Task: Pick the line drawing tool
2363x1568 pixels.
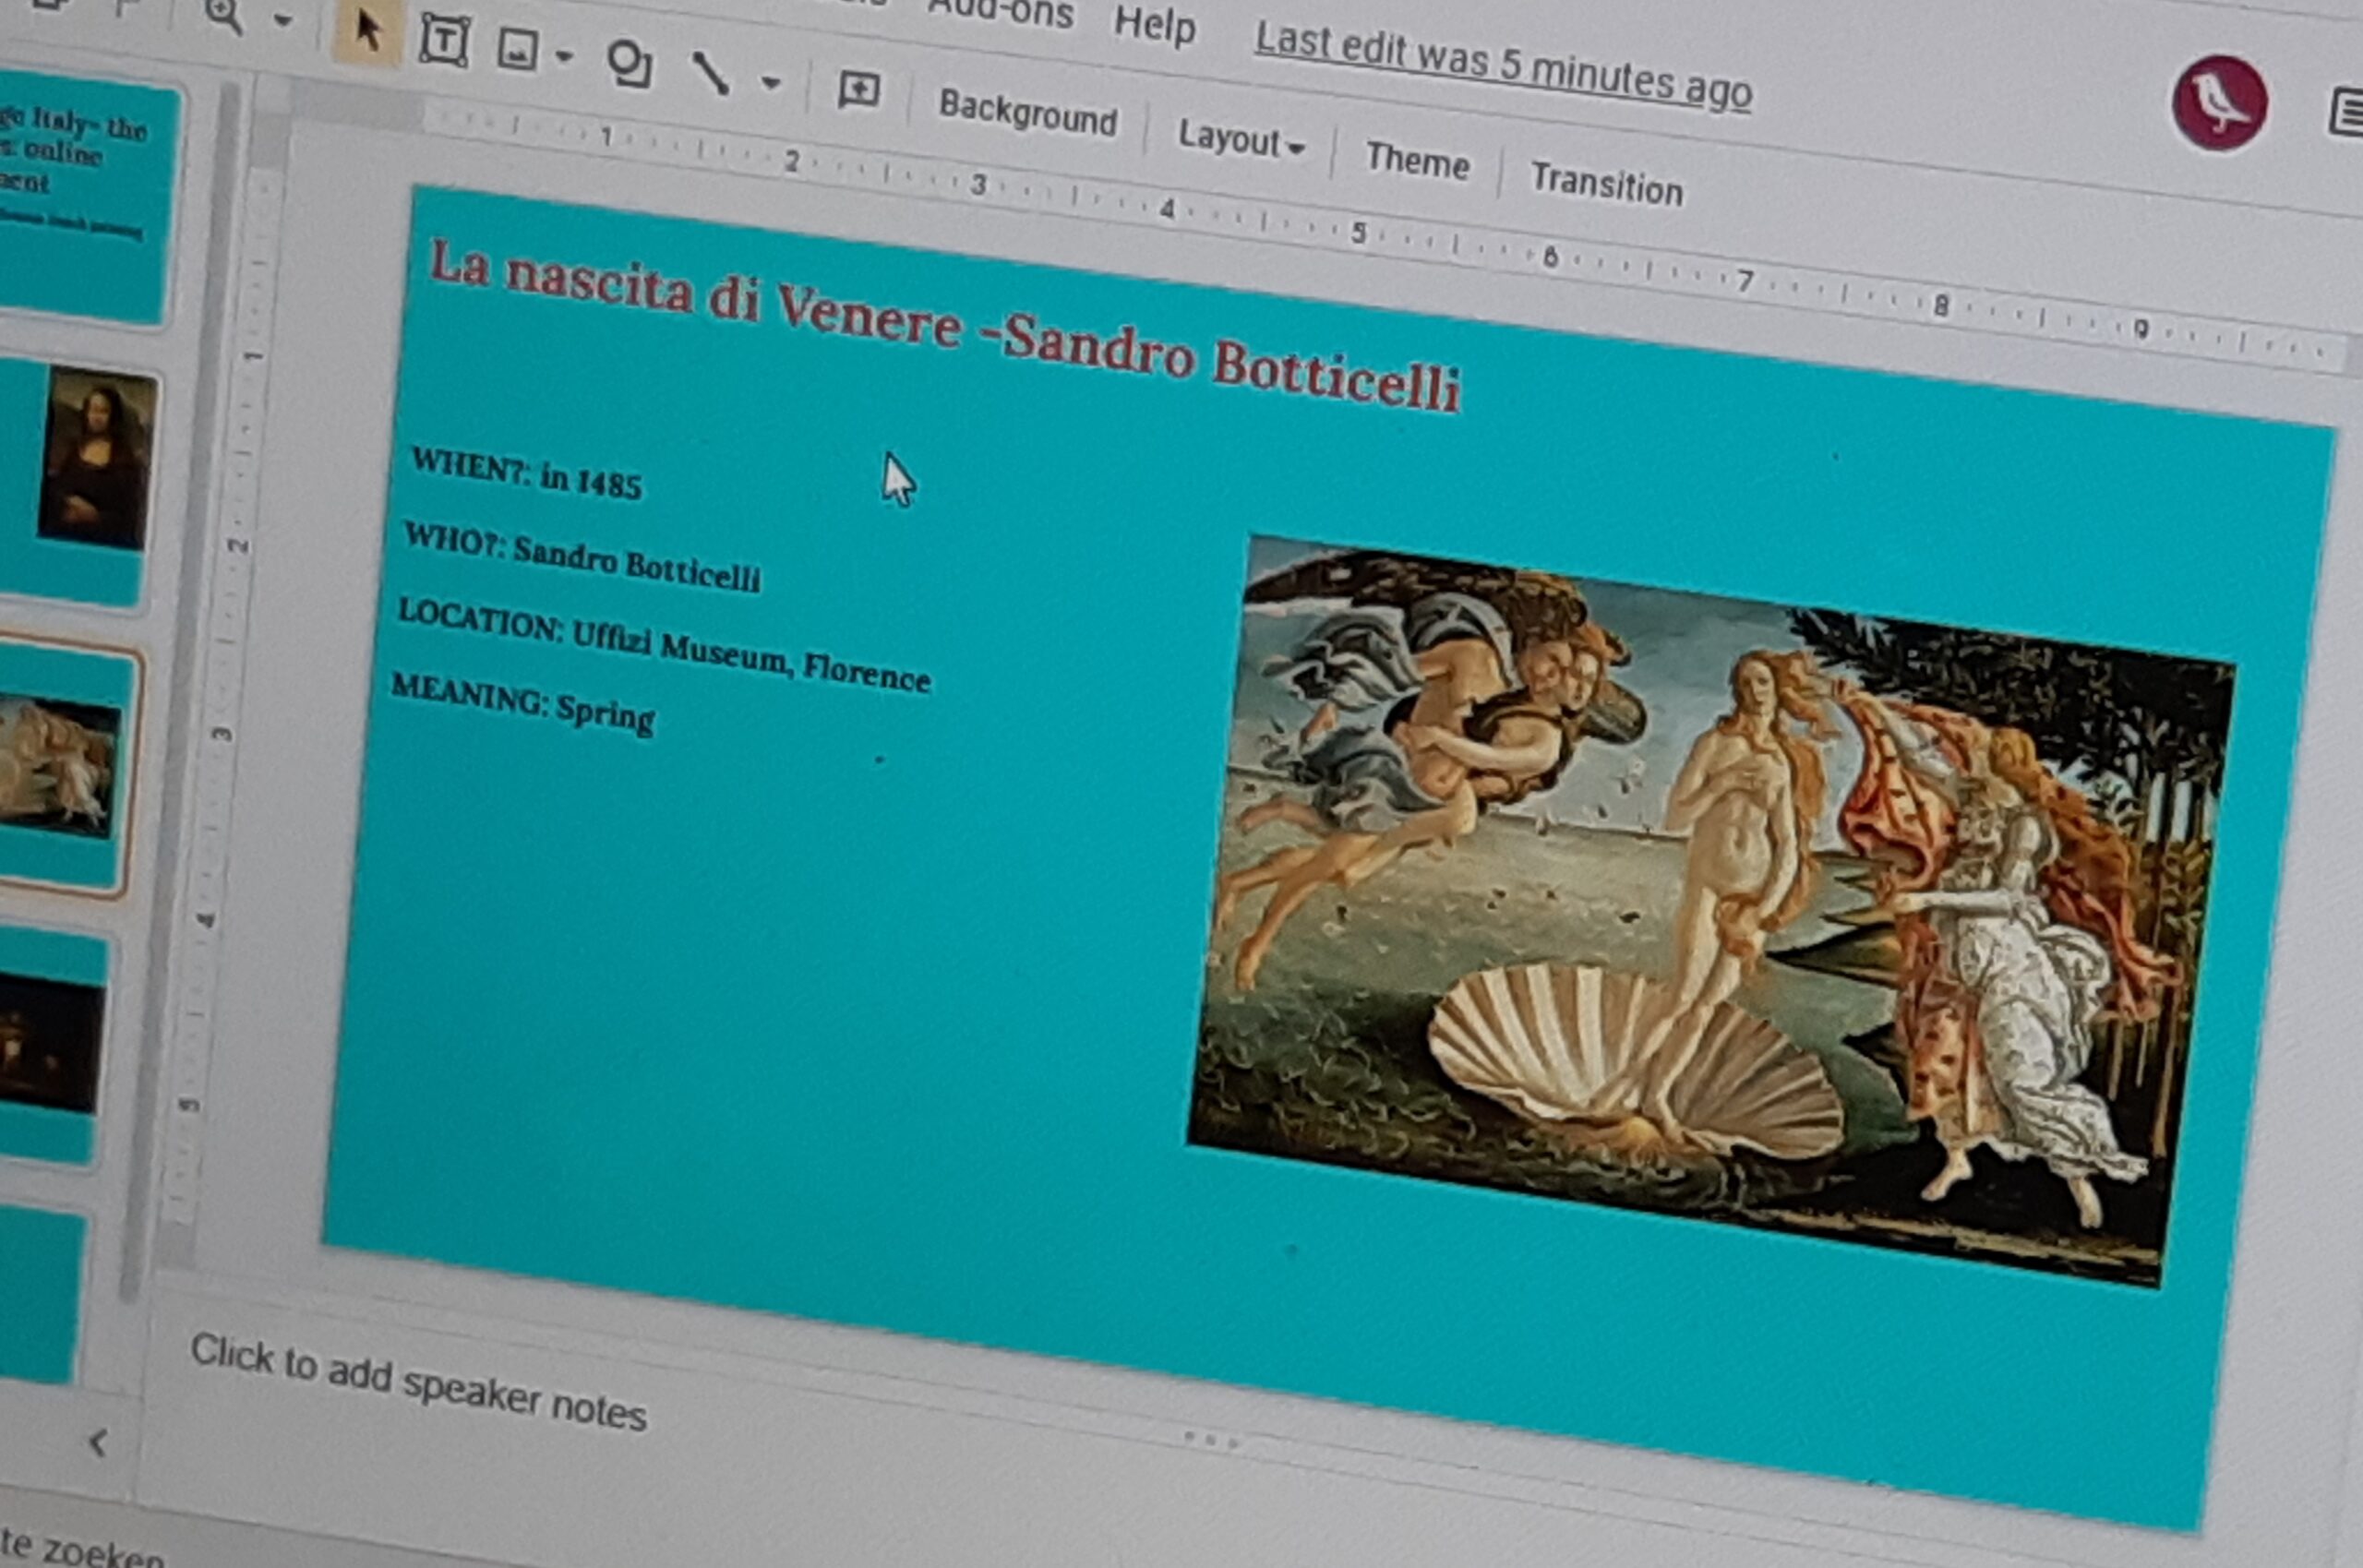Action: tap(710, 73)
